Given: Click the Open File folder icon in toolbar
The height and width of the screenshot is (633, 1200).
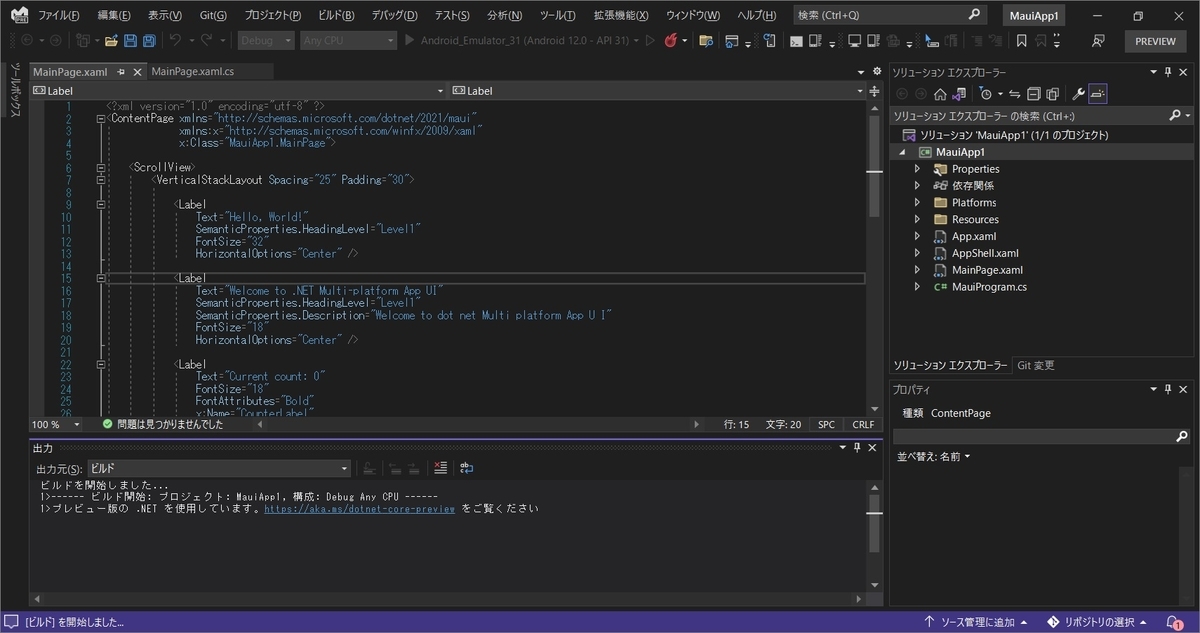Looking at the screenshot, I should point(111,41).
